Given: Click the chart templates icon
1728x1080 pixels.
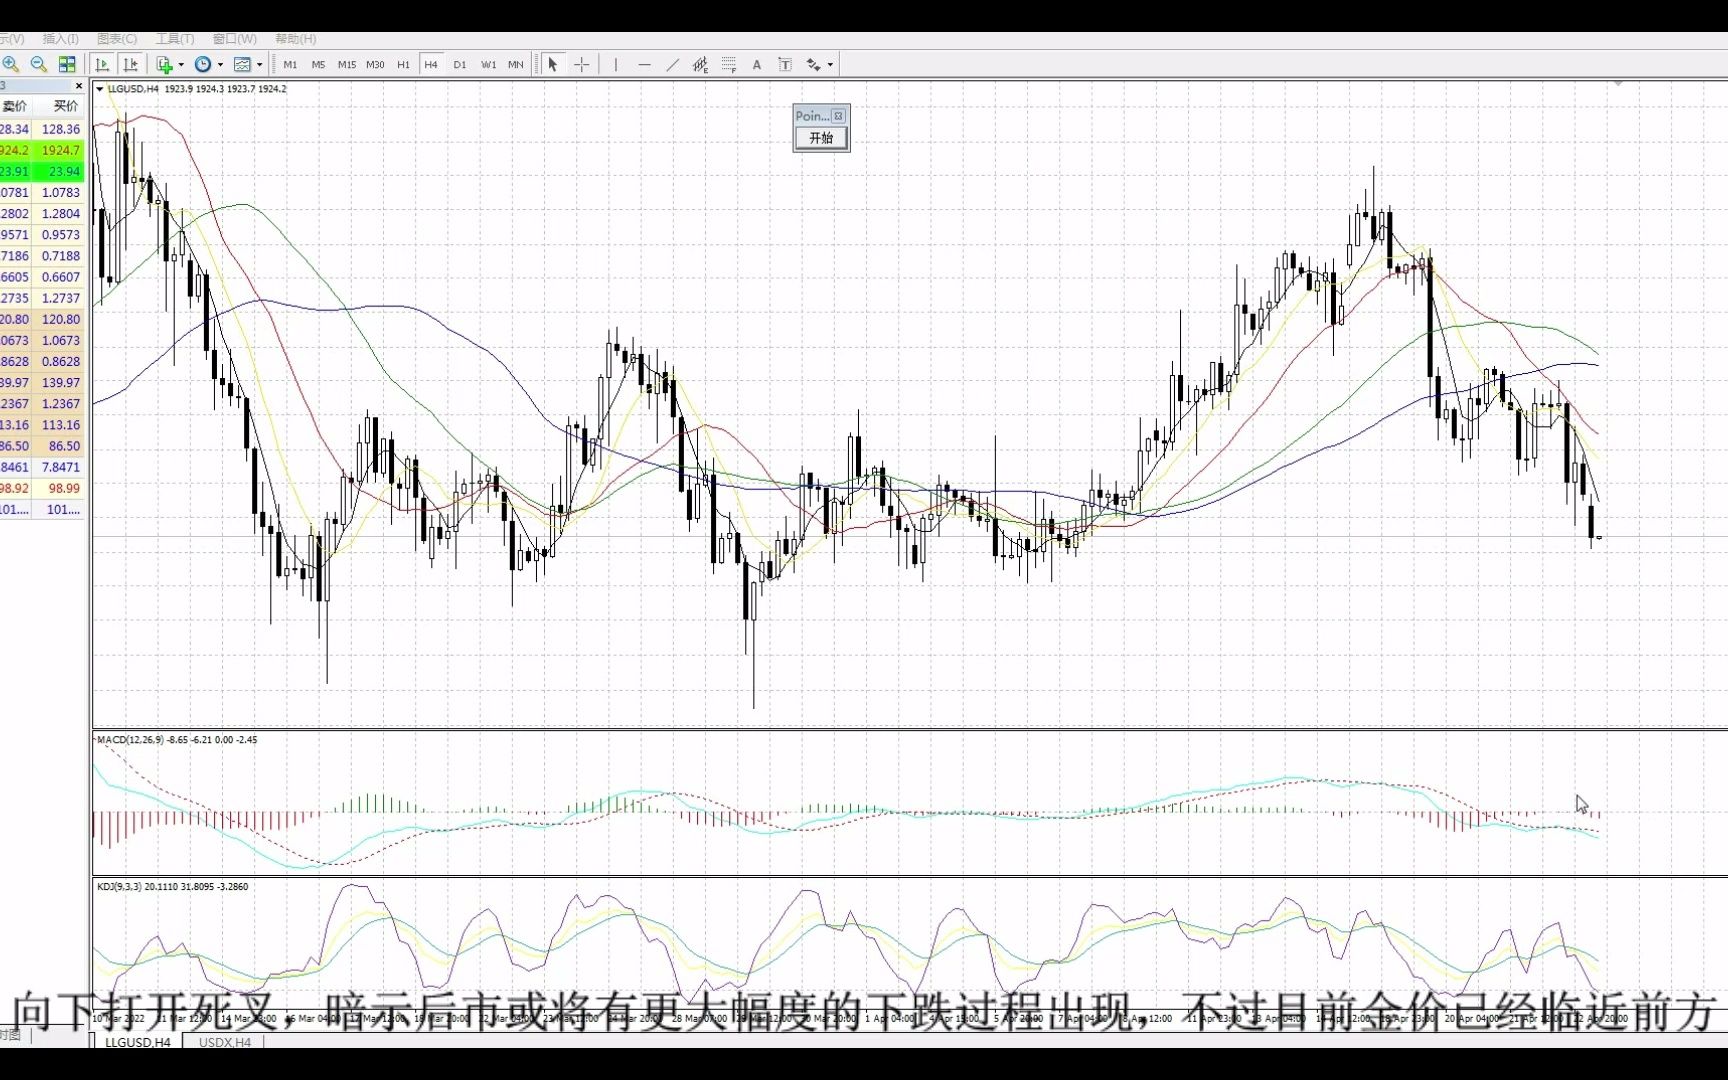Looking at the screenshot, I should click(x=242, y=64).
